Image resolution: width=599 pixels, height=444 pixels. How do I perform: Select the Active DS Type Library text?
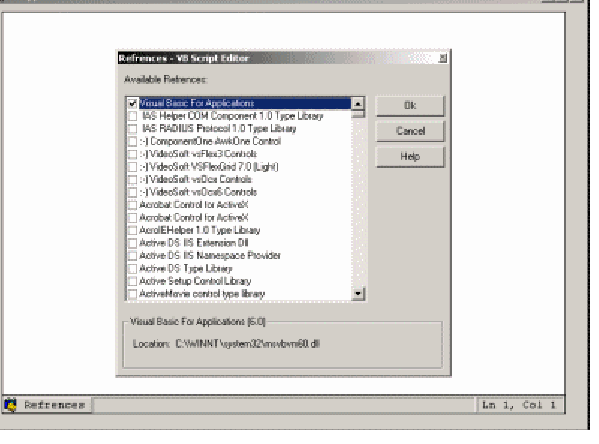point(186,268)
